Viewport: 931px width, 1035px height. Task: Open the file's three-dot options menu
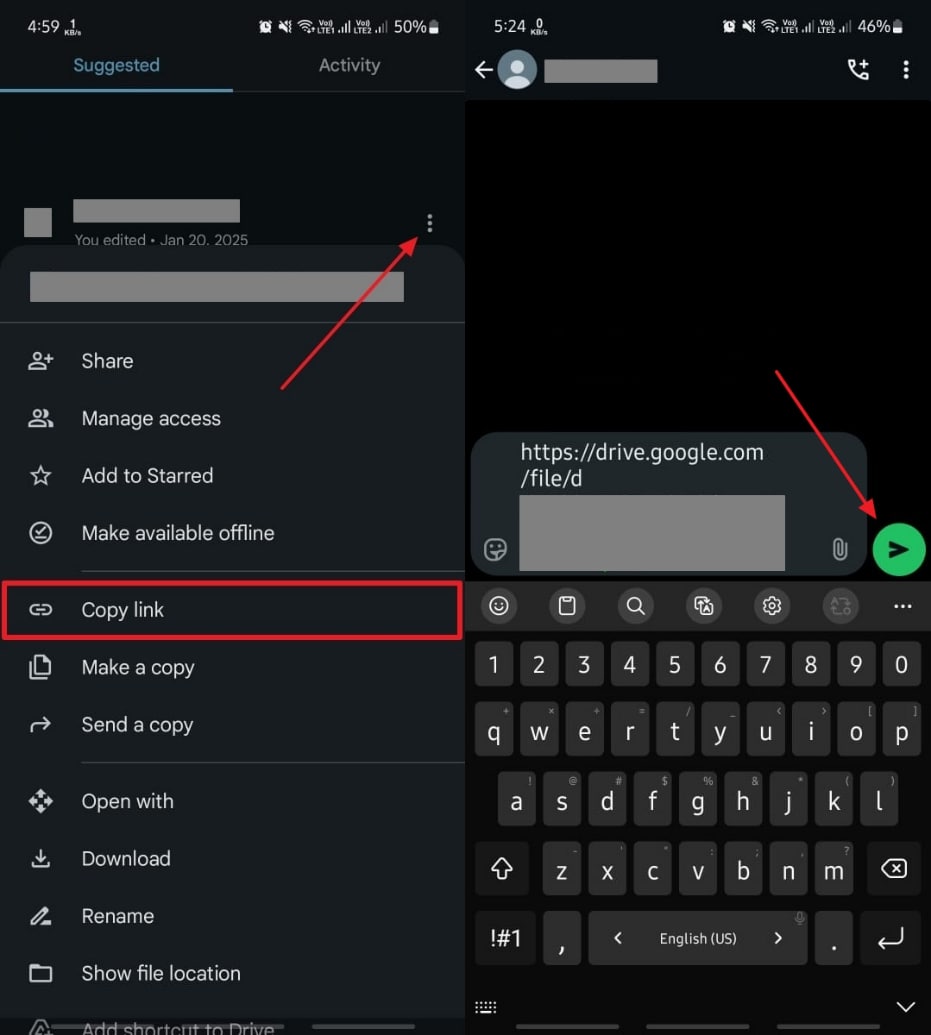click(430, 223)
